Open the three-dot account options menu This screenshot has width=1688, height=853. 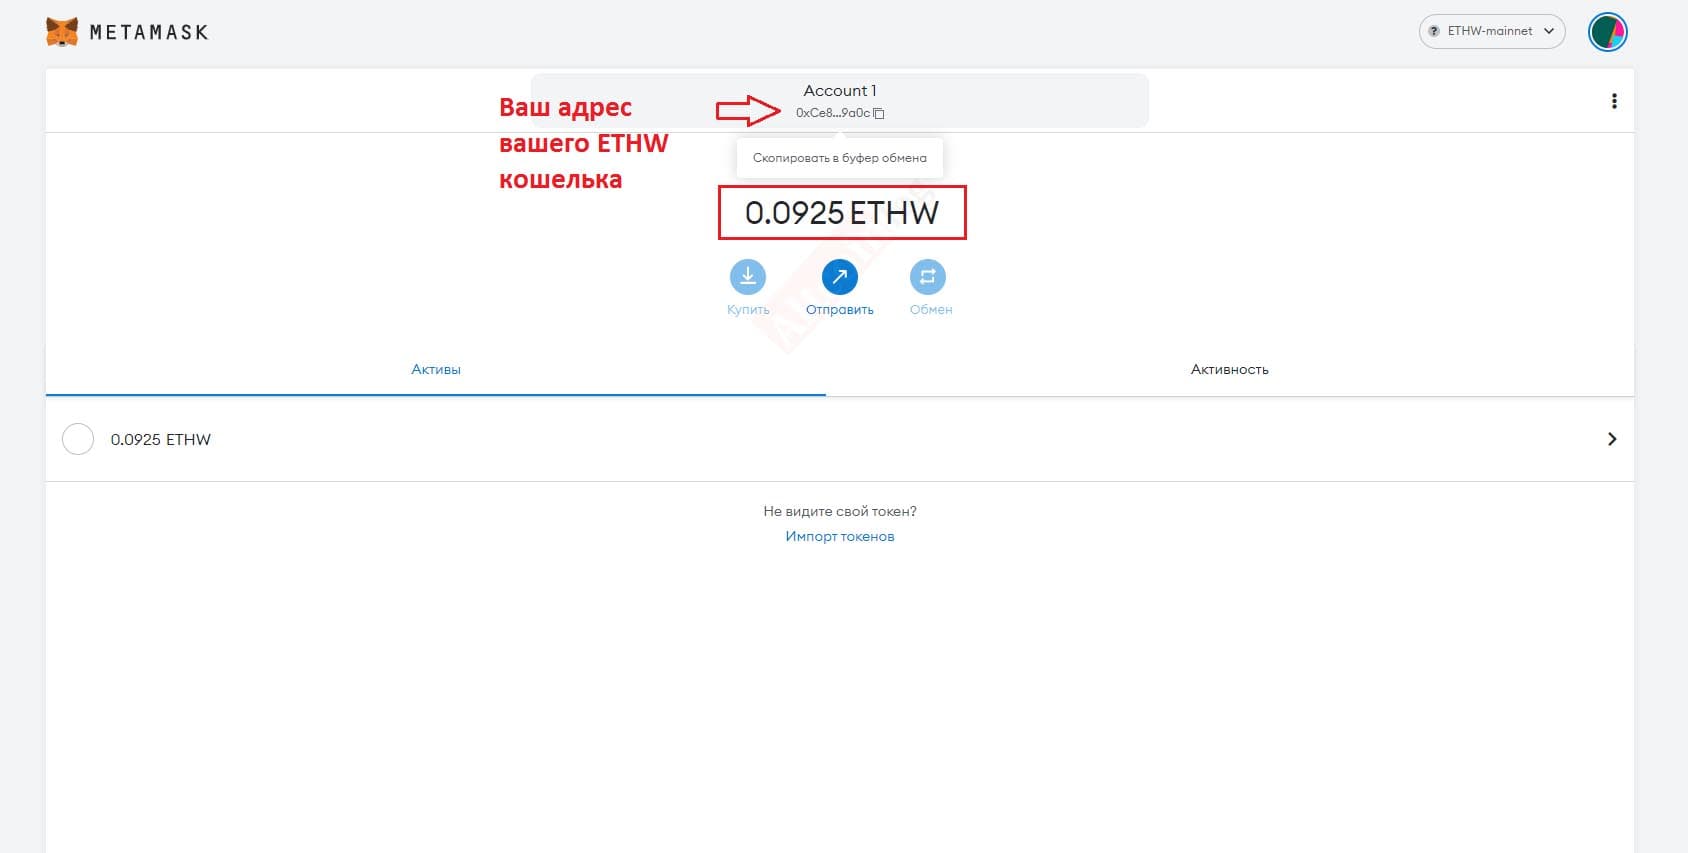tap(1614, 101)
